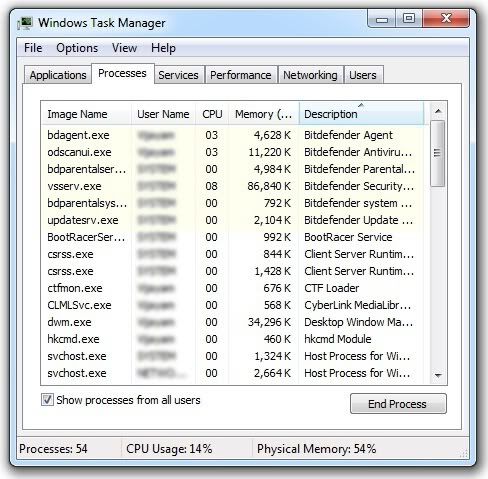Screen dimensions: 488x479
Task: Click the 11,220 K memory value
Action: 269,152
